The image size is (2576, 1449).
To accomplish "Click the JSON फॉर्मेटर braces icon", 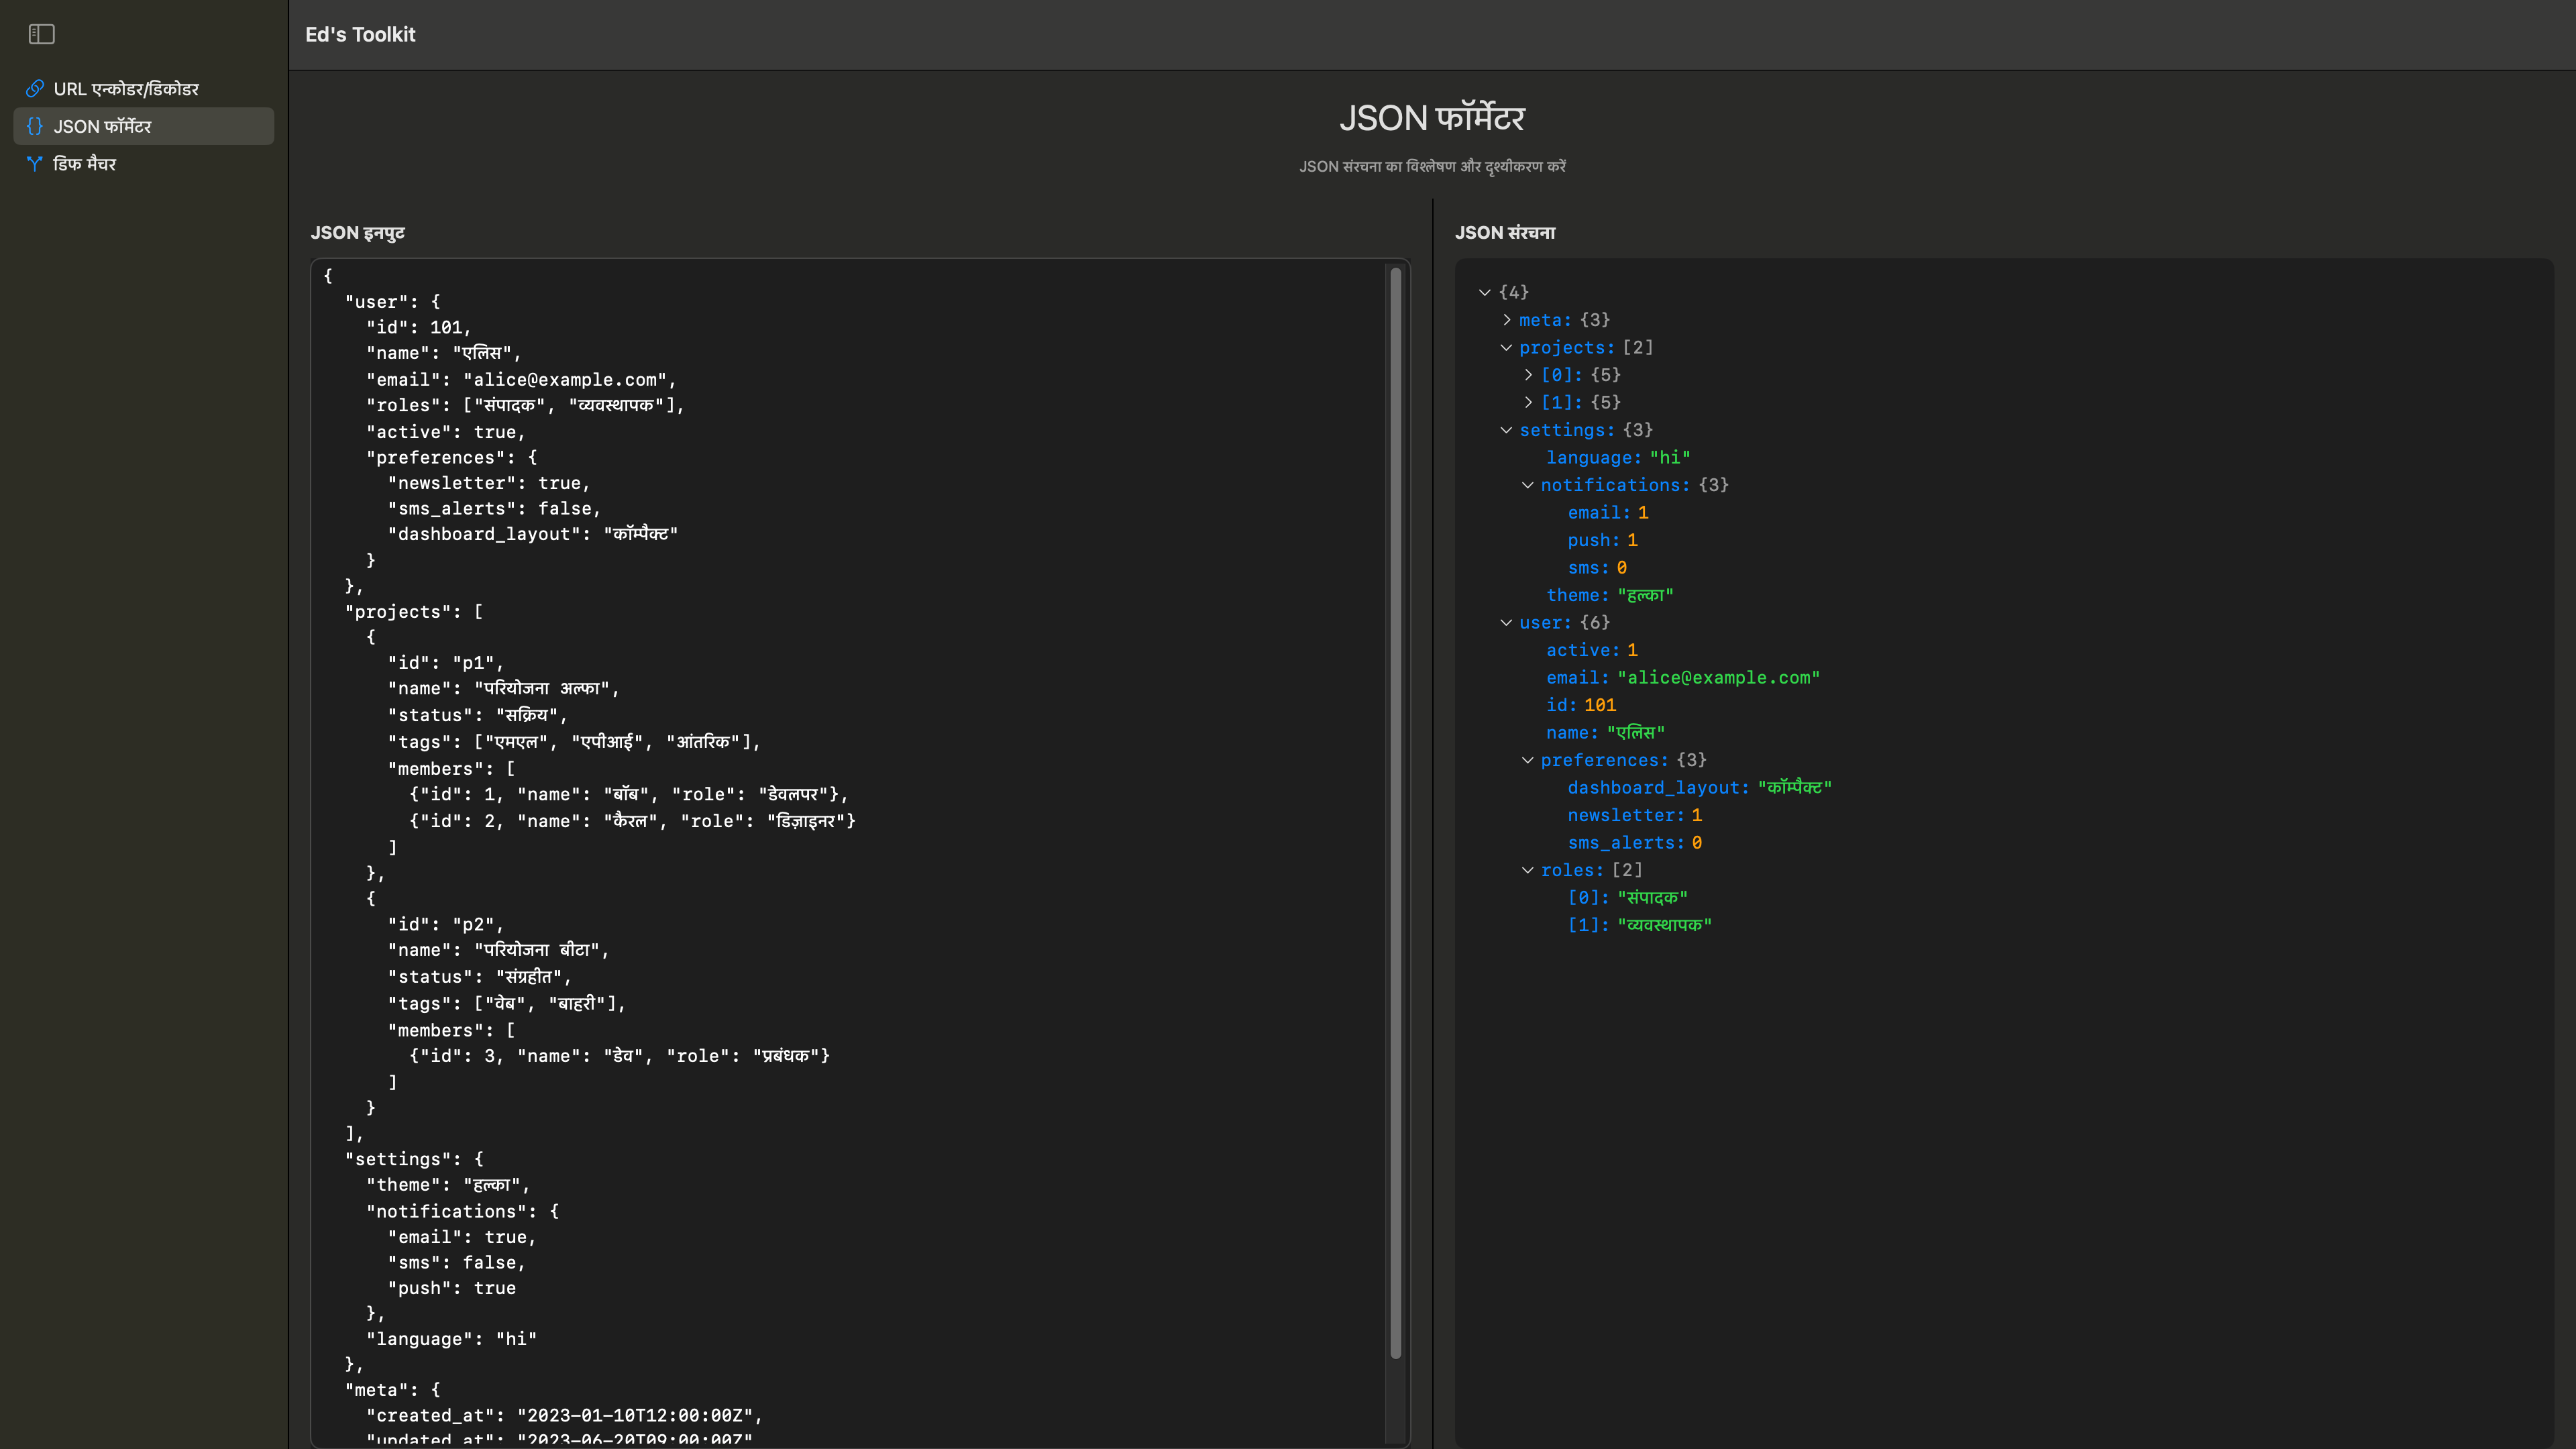I will 35,126.
